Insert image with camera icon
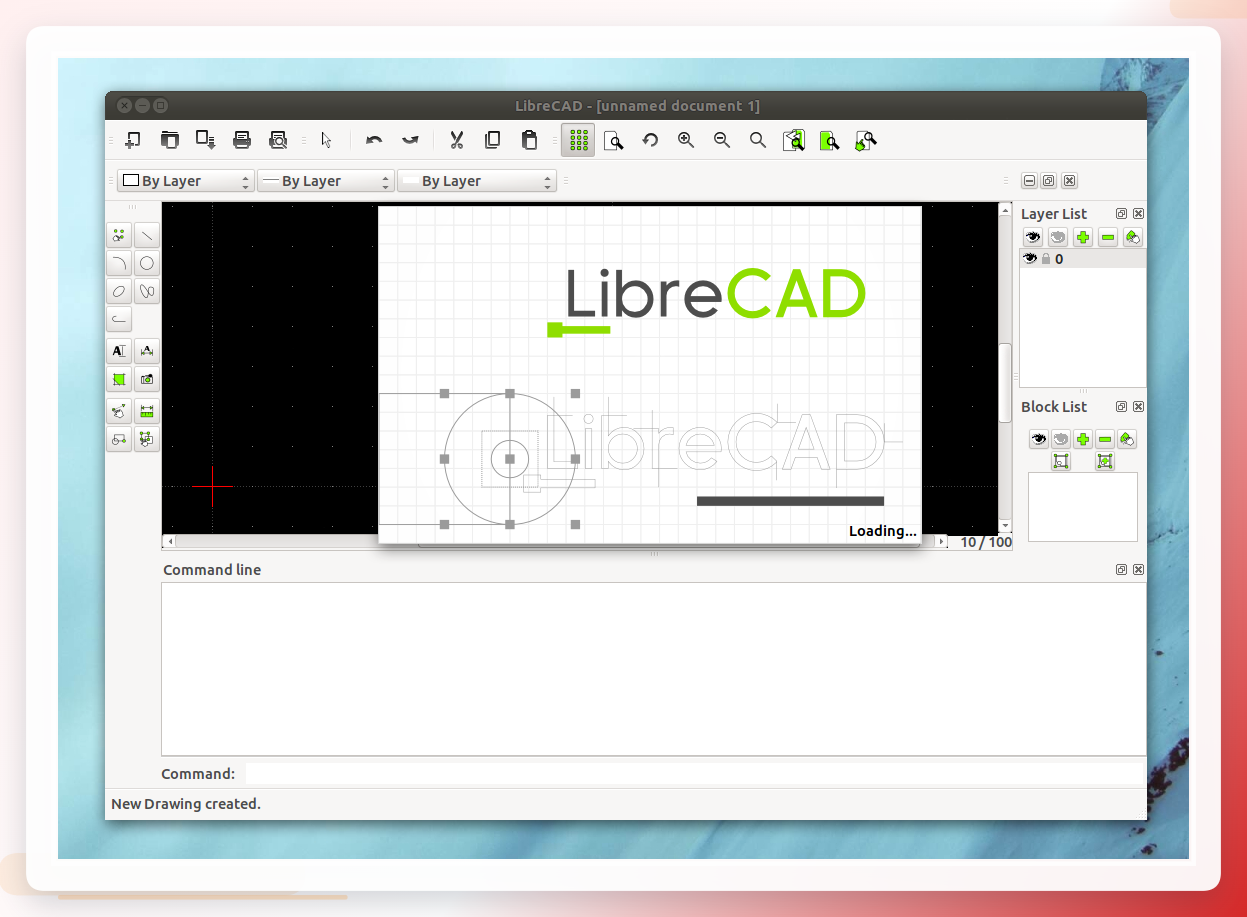Viewport: 1247px width, 917px height. (x=147, y=379)
